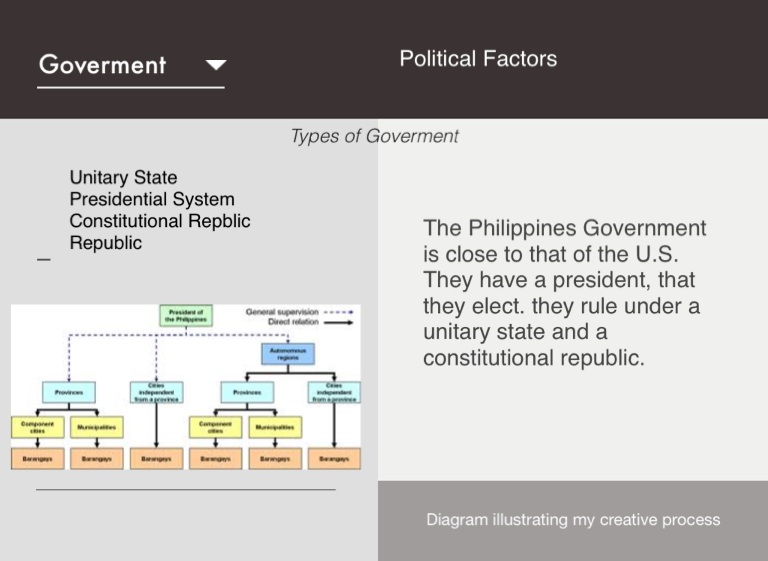Select the Presidential System list item
Screen dimensions: 768x561
point(152,200)
